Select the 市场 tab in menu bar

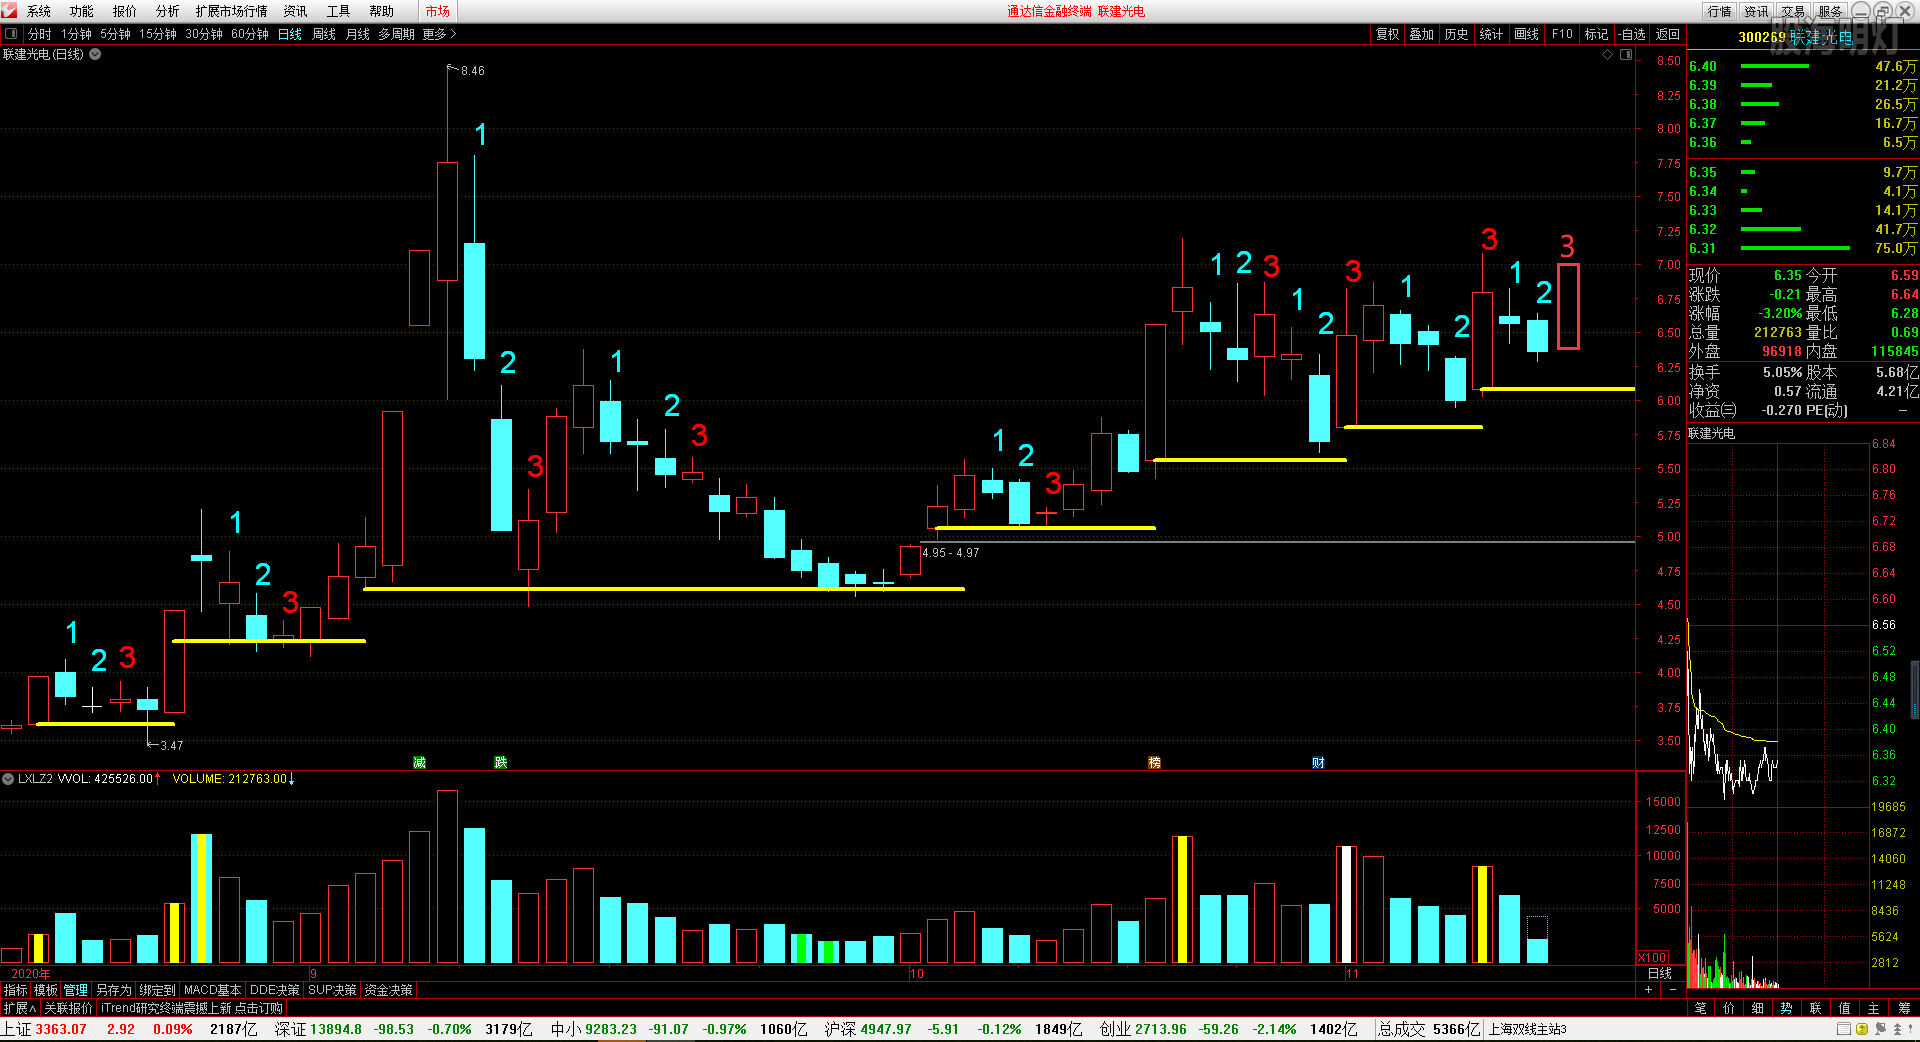click(x=438, y=11)
